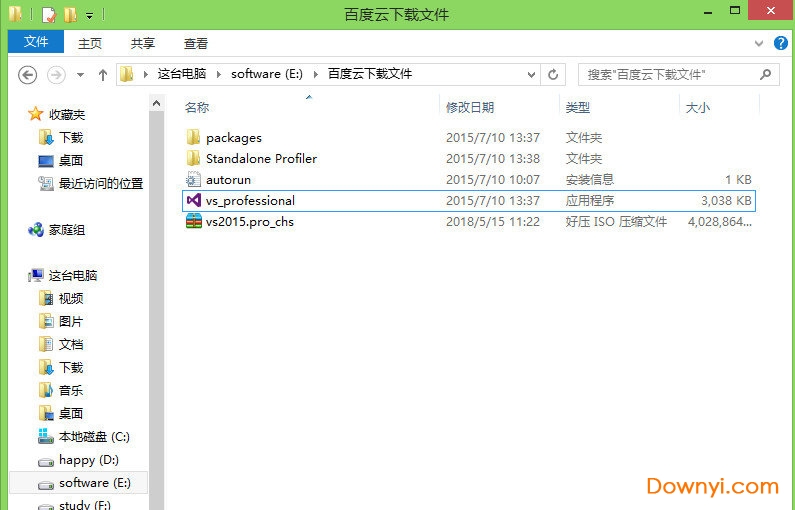Click software (E:) in the address bar
This screenshot has height=510, width=795.
point(267,74)
